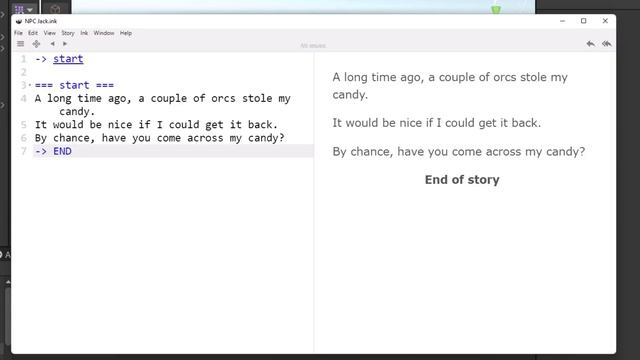This screenshot has height=360, width=640.
Task: Click preview text 'A long time ago, a couple'
Action: coord(450,86)
